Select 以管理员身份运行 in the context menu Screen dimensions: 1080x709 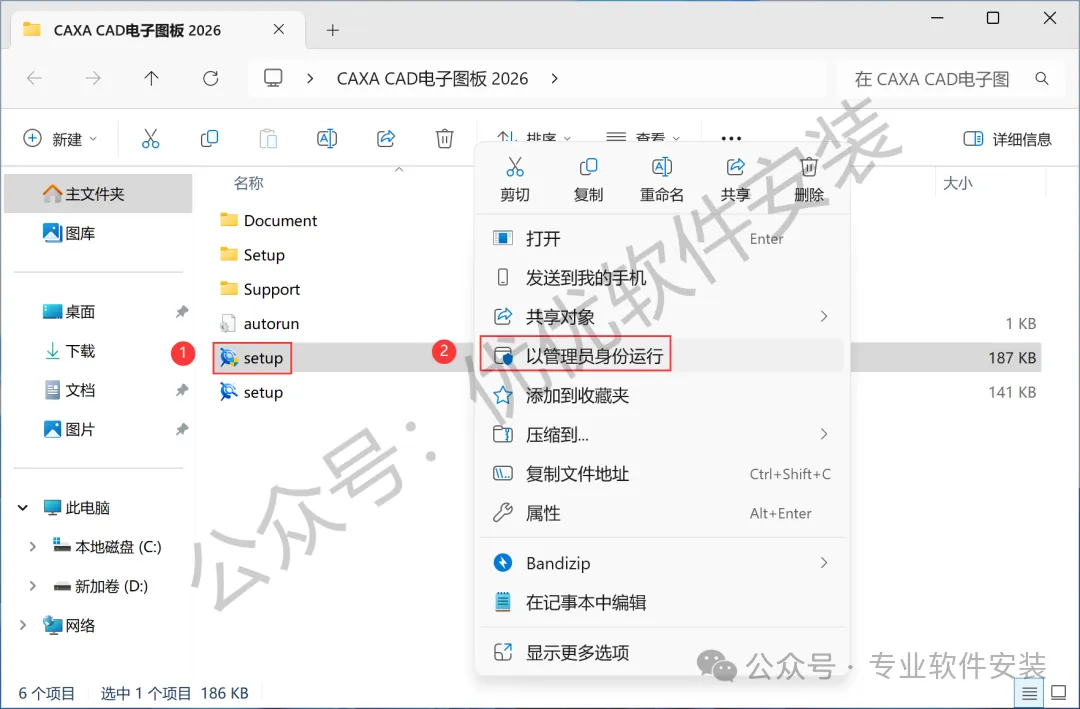[x=662, y=356]
